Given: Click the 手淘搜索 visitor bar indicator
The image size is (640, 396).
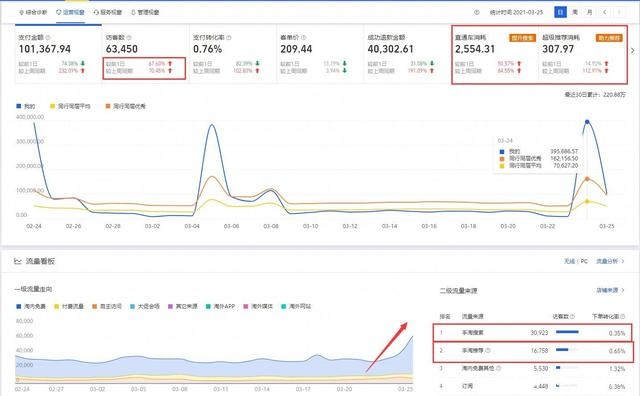Looking at the screenshot, I should pos(567,332).
